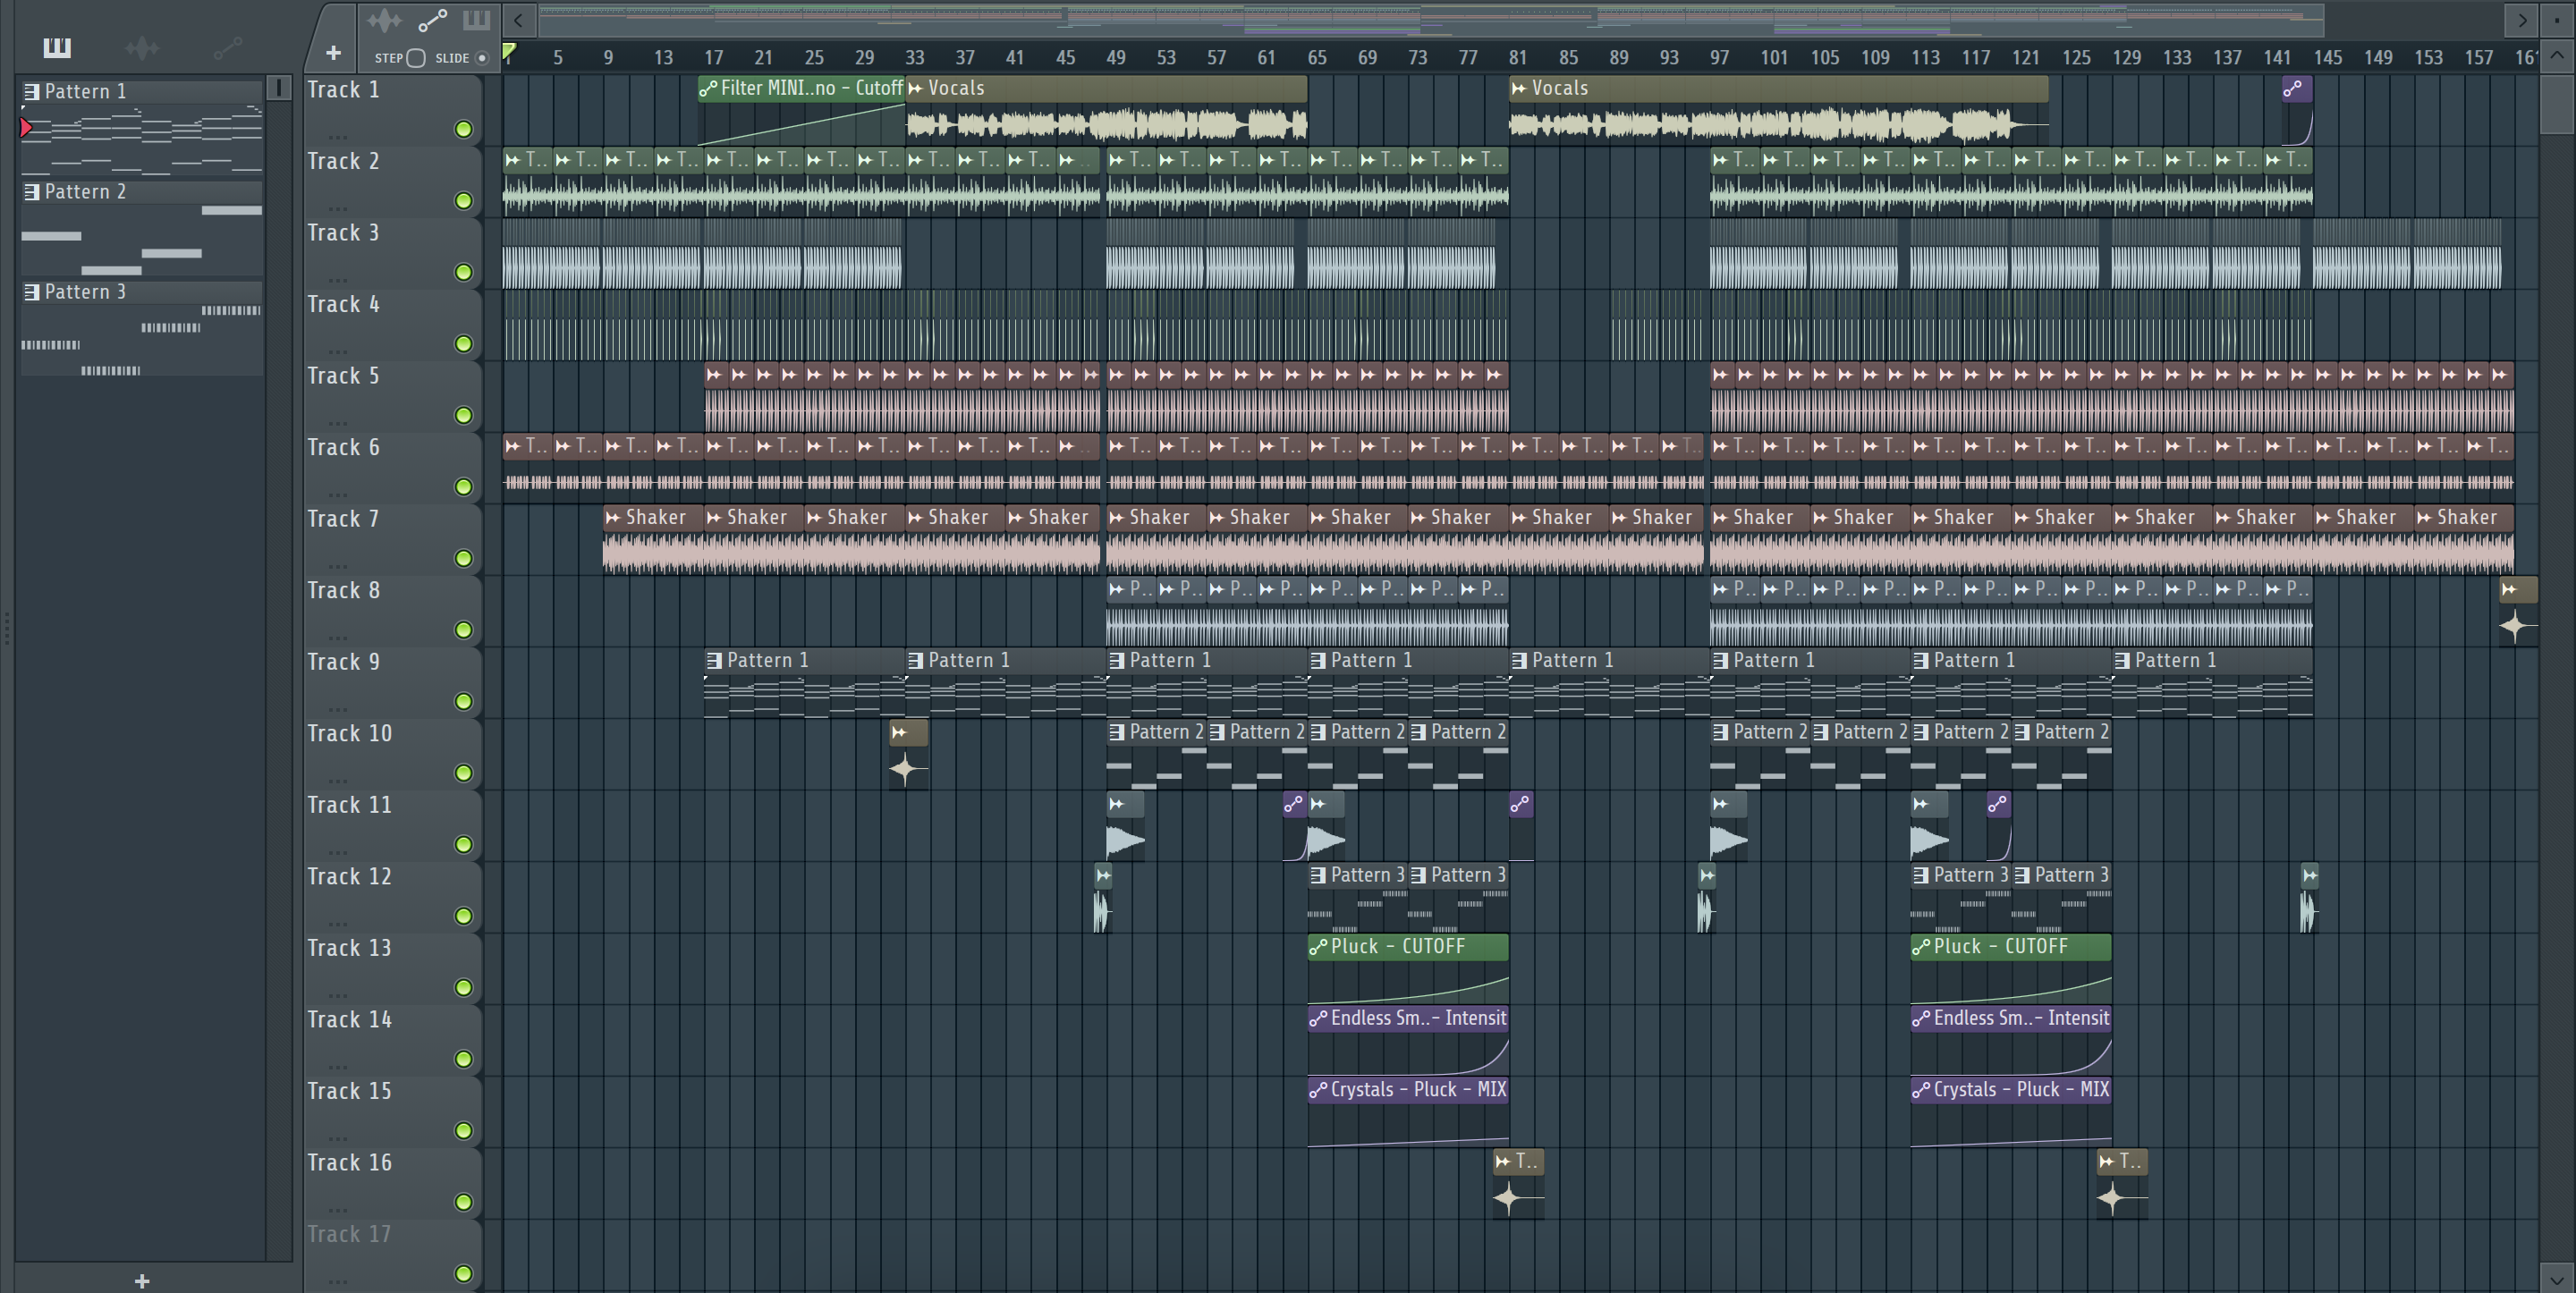The image size is (2576, 1293).
Task: Click the plus button above Track 1
Action: [x=333, y=53]
